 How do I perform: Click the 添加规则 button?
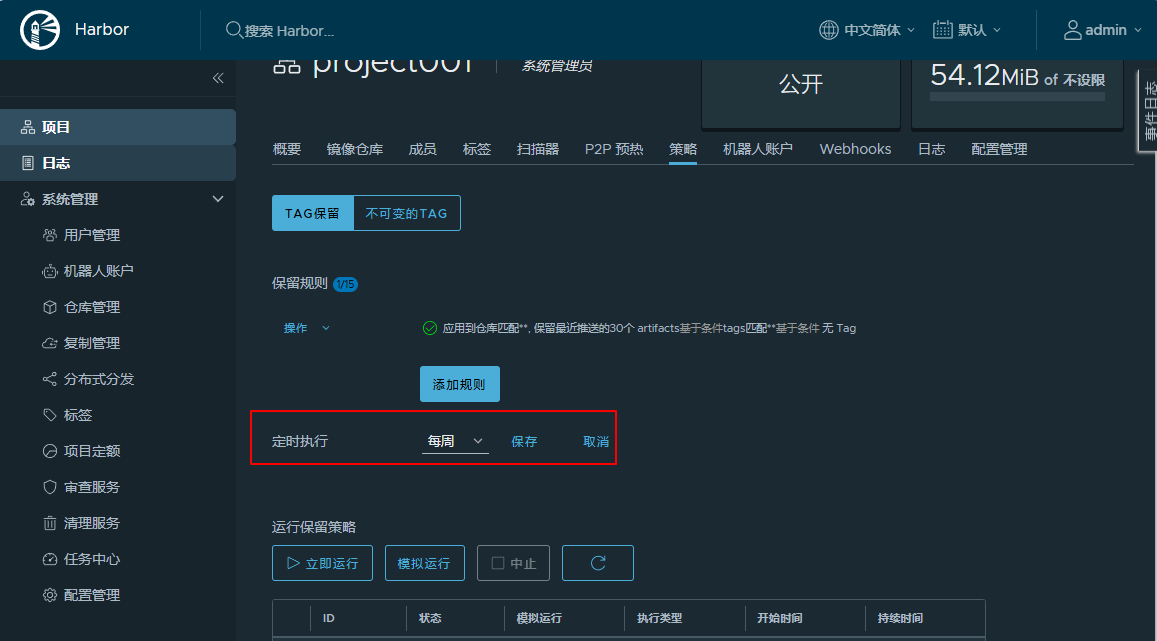pos(460,384)
